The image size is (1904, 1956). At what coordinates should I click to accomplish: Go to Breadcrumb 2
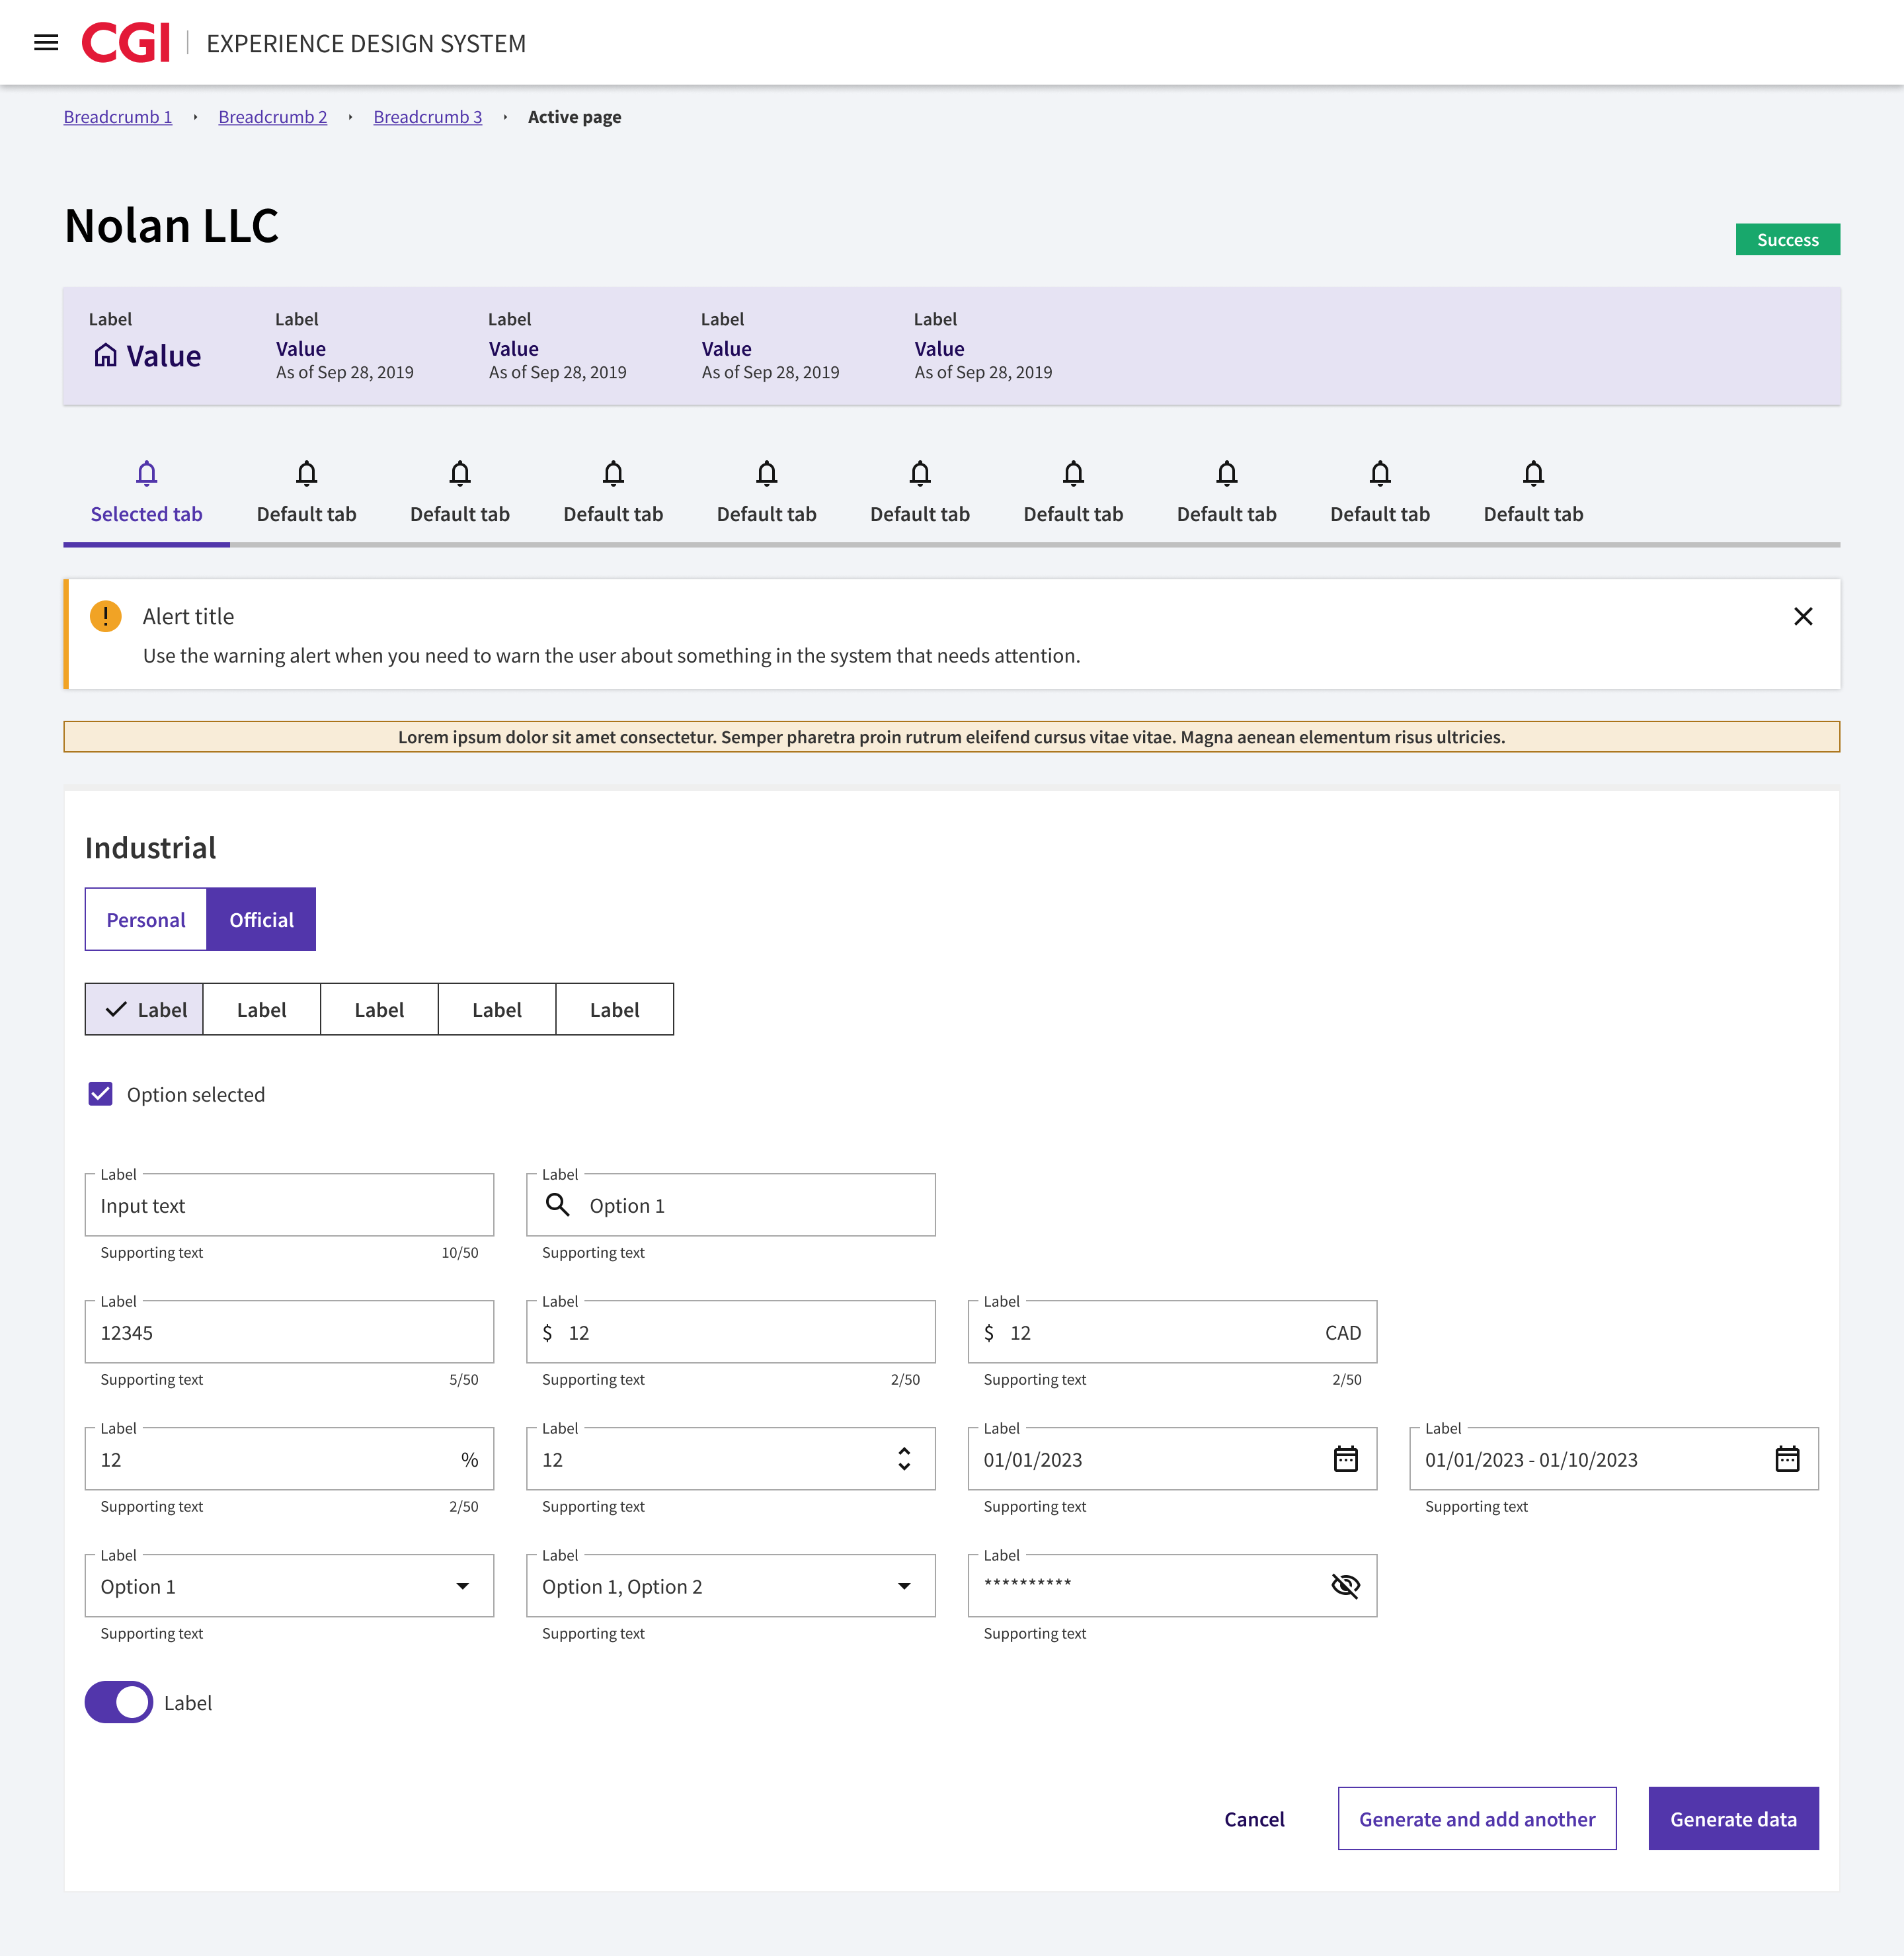point(273,117)
